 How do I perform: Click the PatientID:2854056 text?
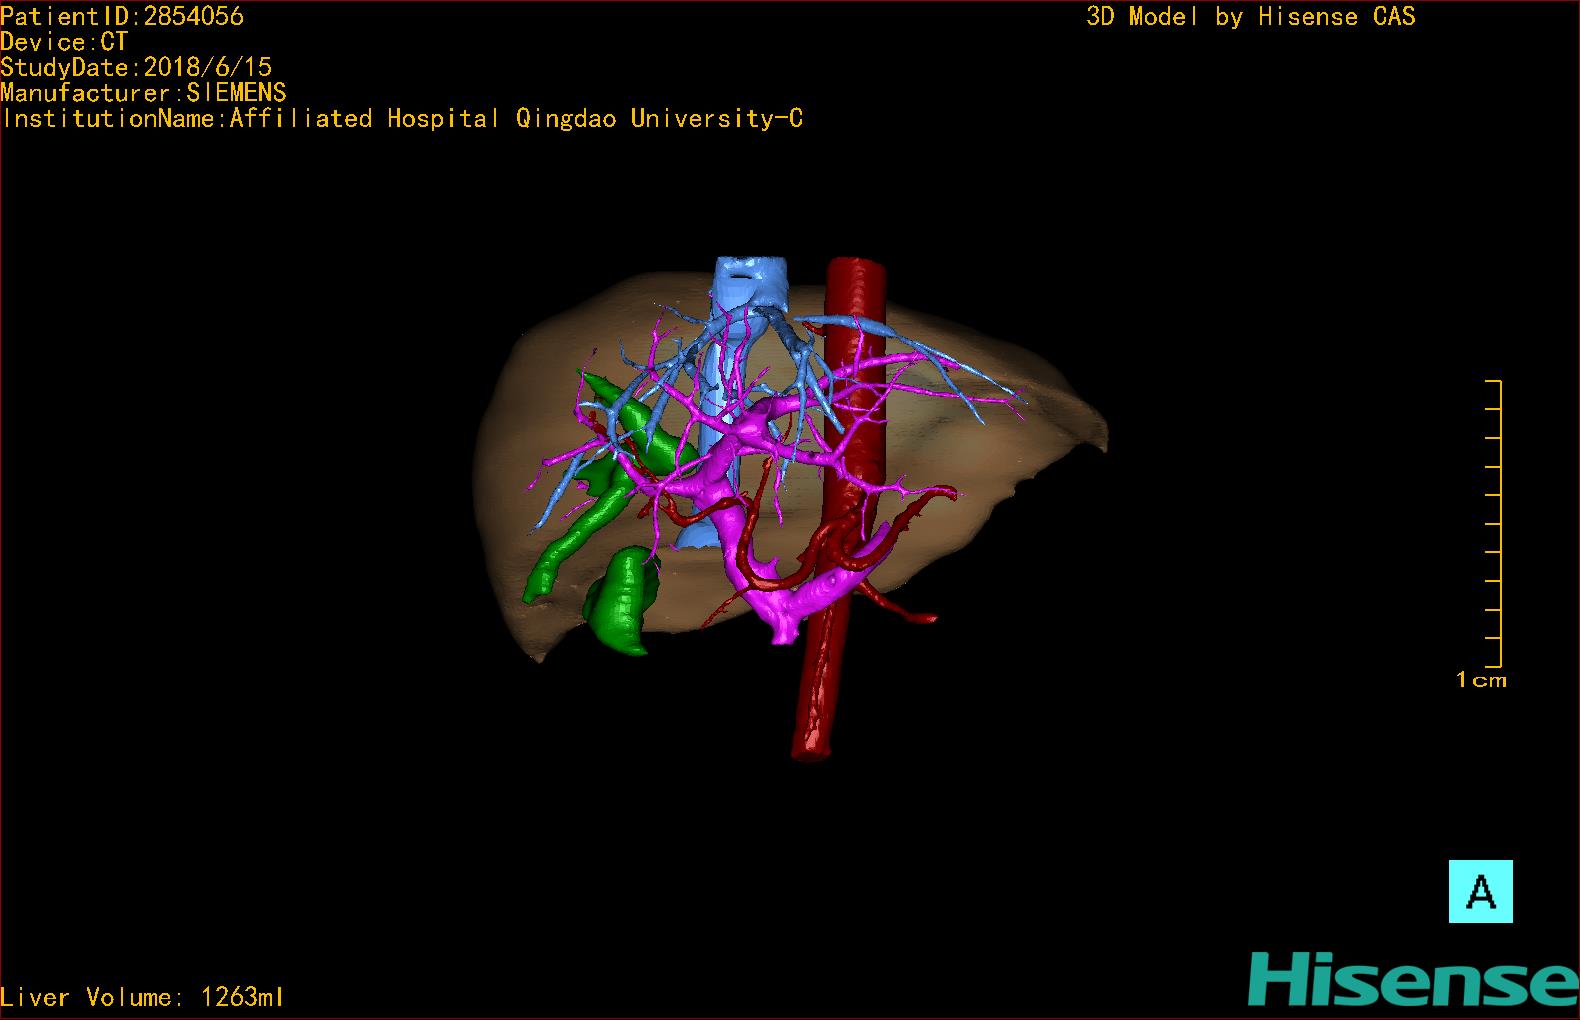[x=122, y=16]
